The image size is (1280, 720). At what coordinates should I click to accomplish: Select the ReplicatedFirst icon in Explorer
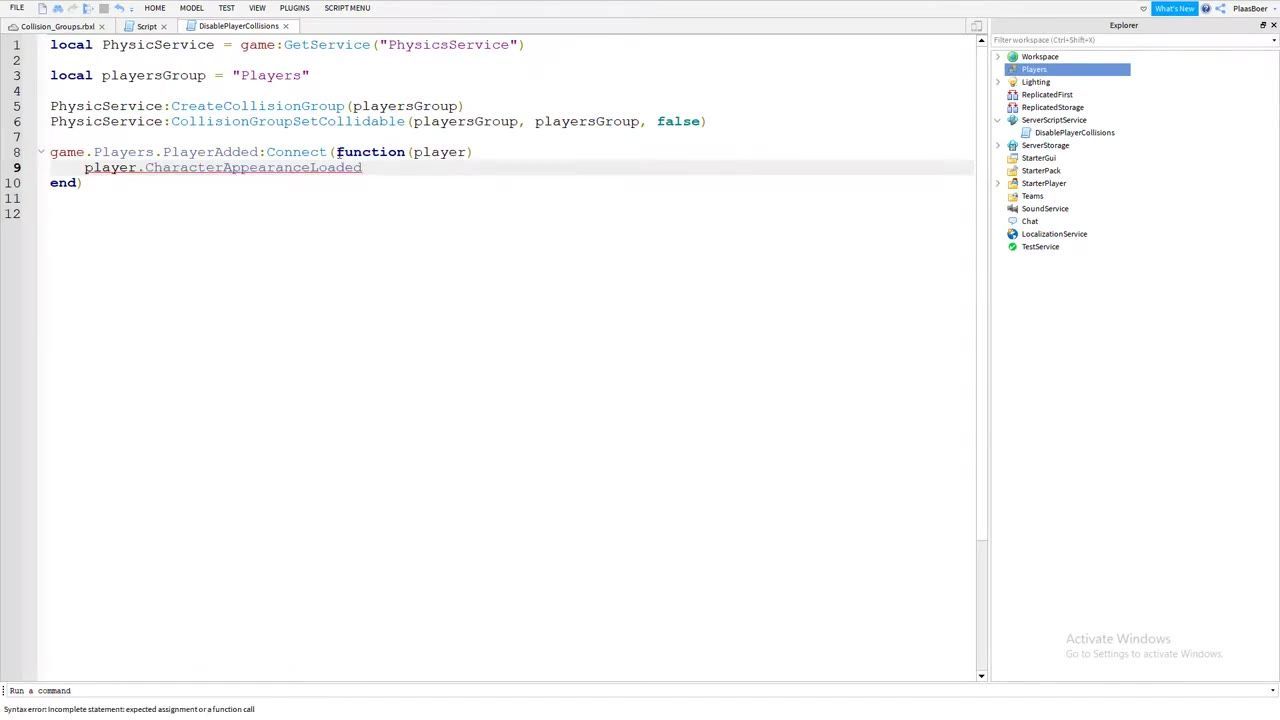[1013, 95]
